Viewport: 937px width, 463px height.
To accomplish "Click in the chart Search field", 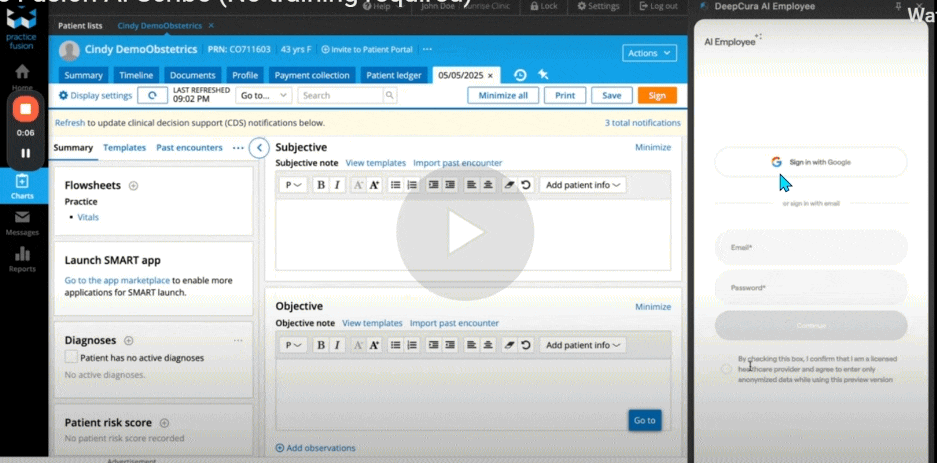I will point(339,96).
